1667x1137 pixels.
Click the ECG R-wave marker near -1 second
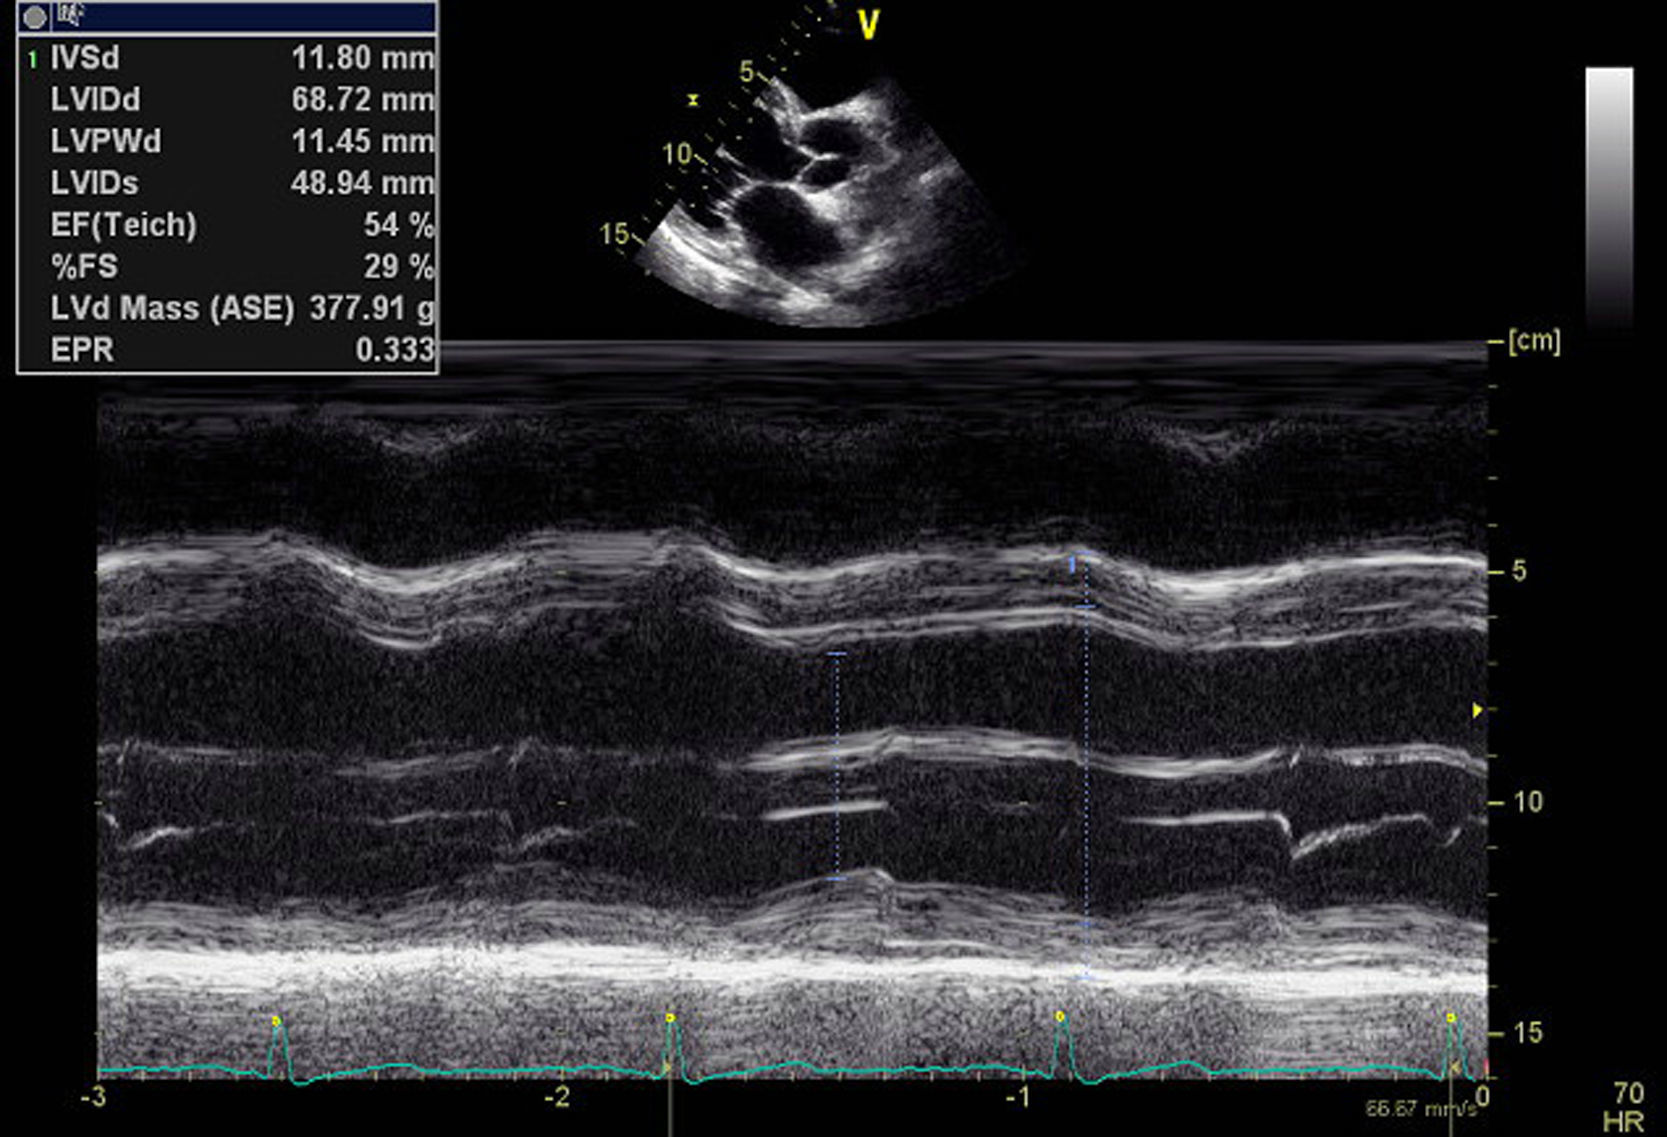click(1060, 1017)
